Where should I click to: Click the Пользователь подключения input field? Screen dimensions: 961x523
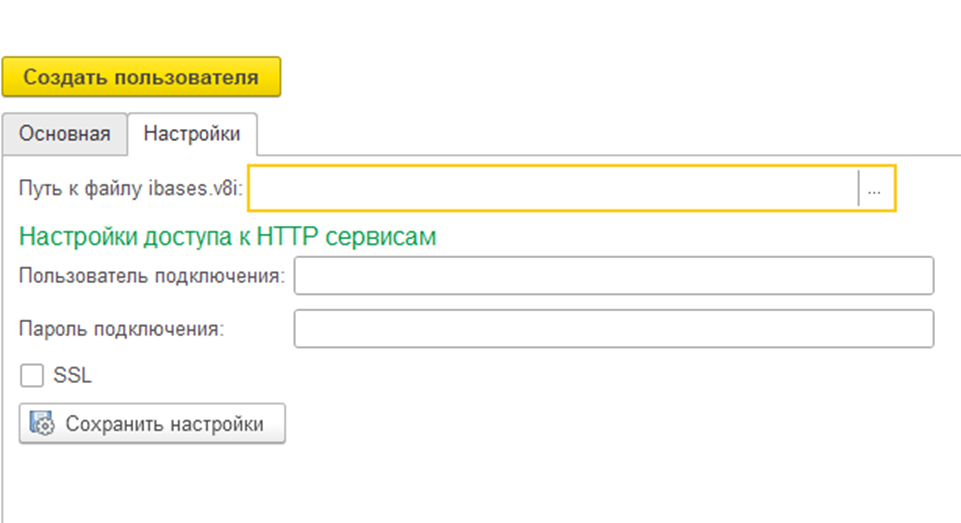[613, 276]
